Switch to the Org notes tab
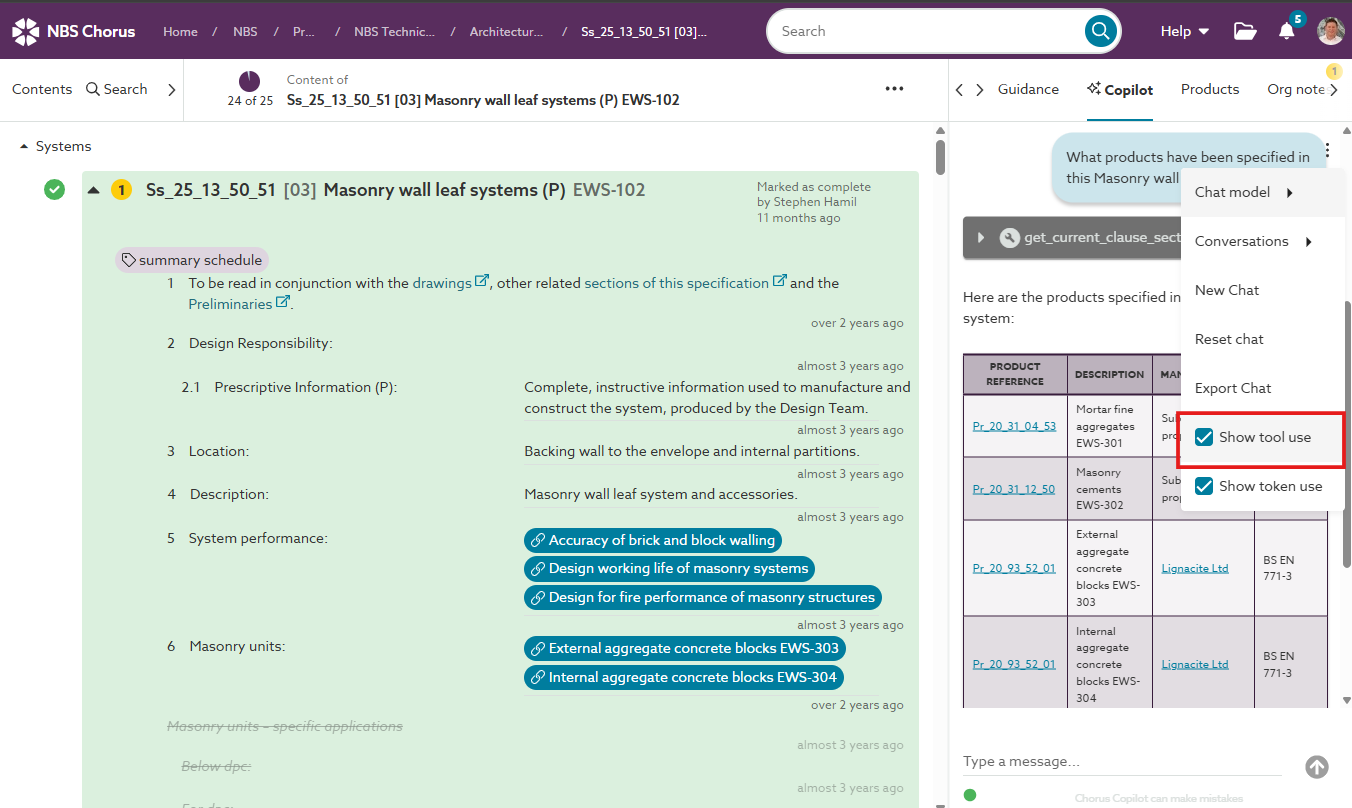This screenshot has height=808, width=1352. (1296, 89)
